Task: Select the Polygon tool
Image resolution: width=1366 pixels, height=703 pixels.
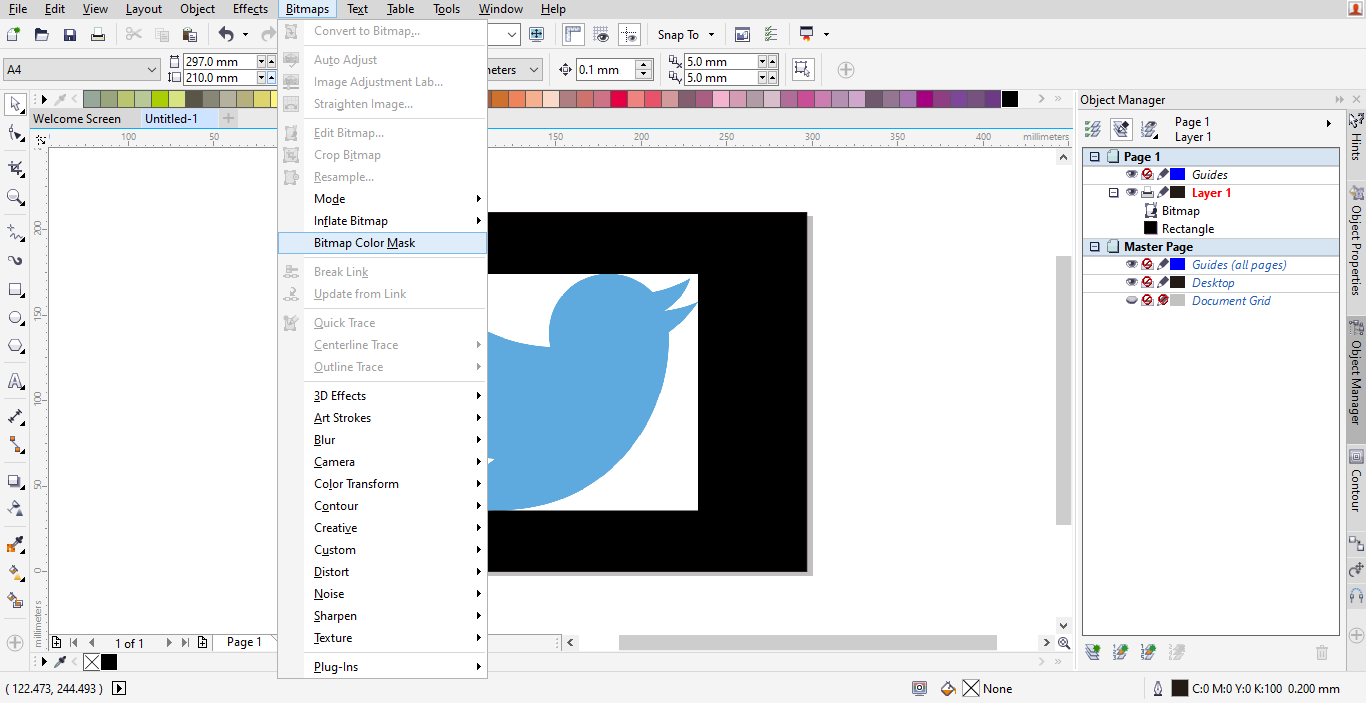Action: pos(15,346)
